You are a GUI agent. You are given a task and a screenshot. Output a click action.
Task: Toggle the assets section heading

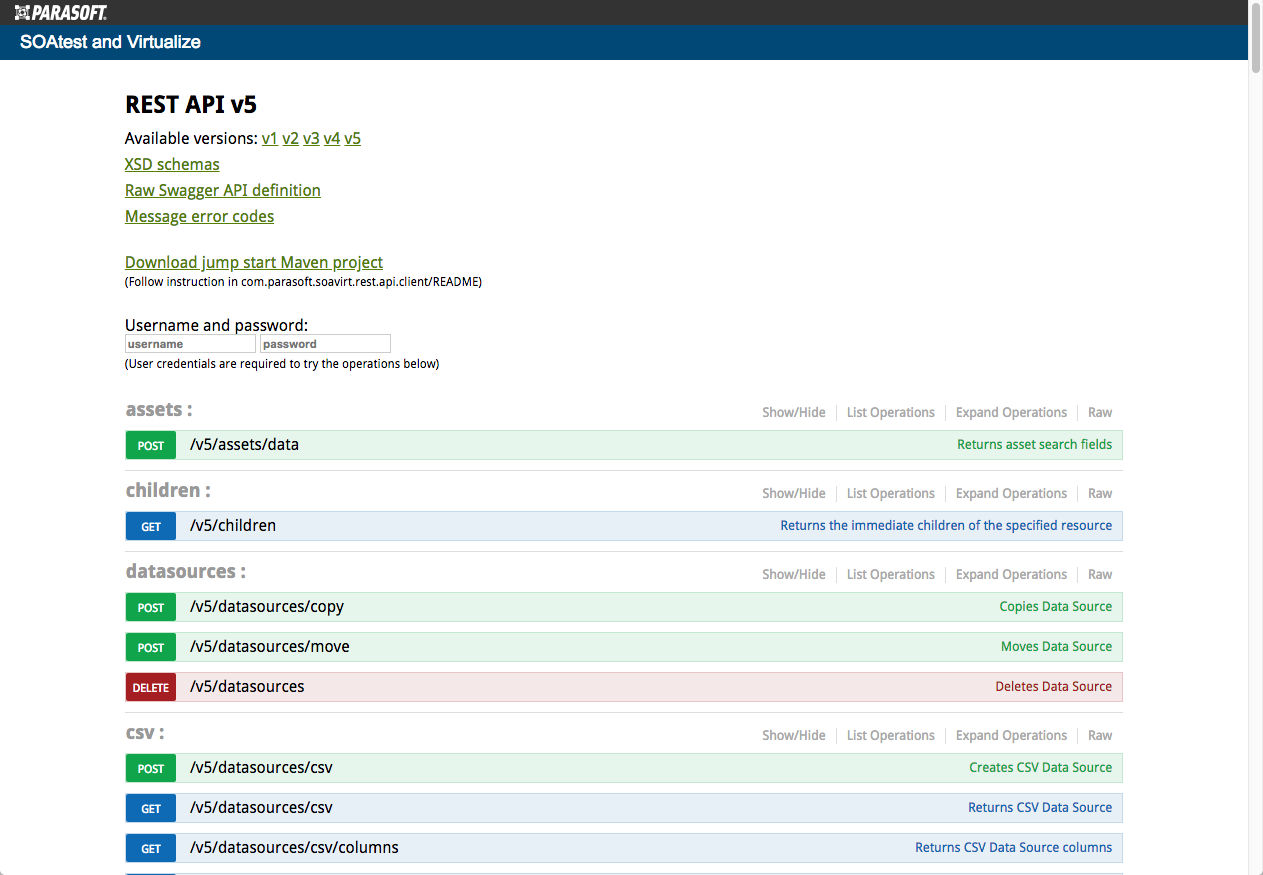159,410
